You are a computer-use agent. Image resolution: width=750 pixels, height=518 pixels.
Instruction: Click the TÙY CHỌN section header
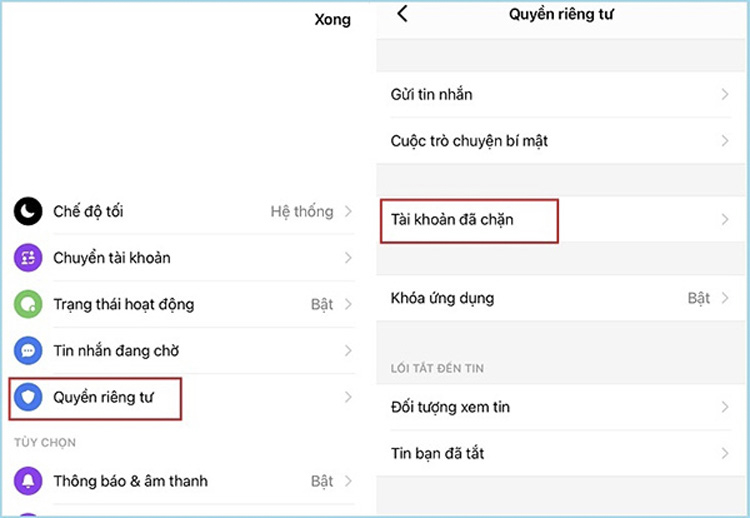(x=44, y=442)
